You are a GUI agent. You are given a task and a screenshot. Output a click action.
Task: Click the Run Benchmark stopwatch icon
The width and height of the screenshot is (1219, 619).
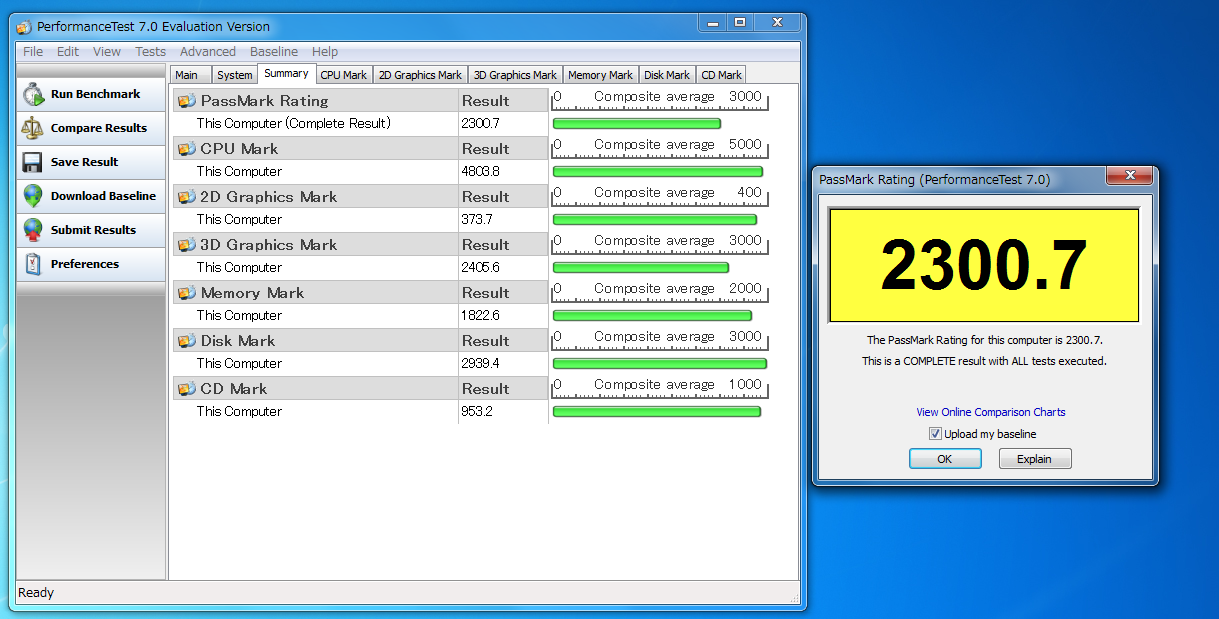(33, 94)
